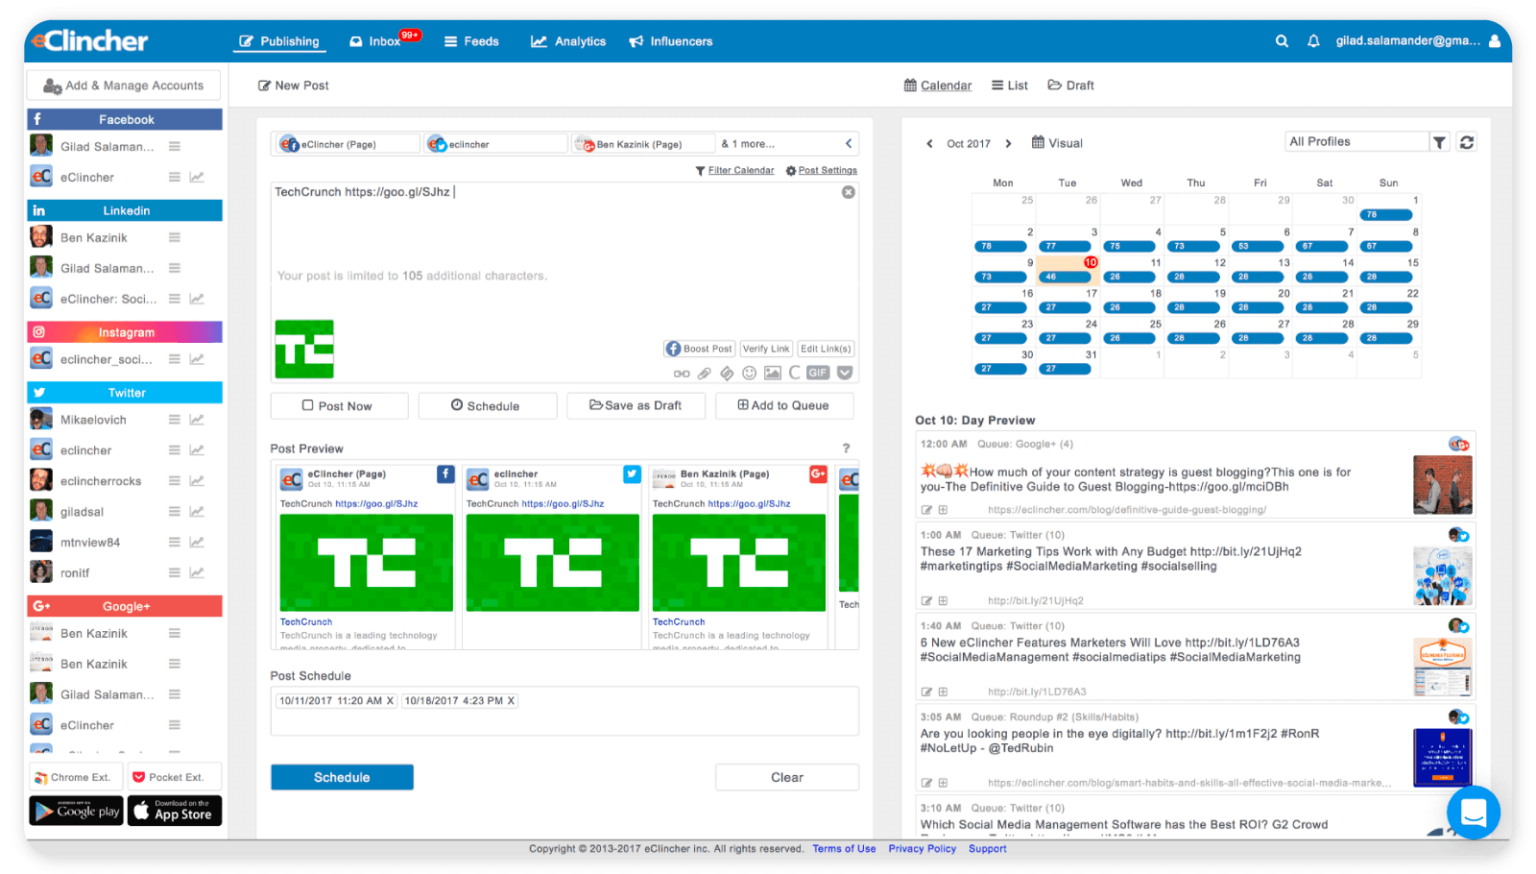Open the Terms of Use link

[844, 848]
